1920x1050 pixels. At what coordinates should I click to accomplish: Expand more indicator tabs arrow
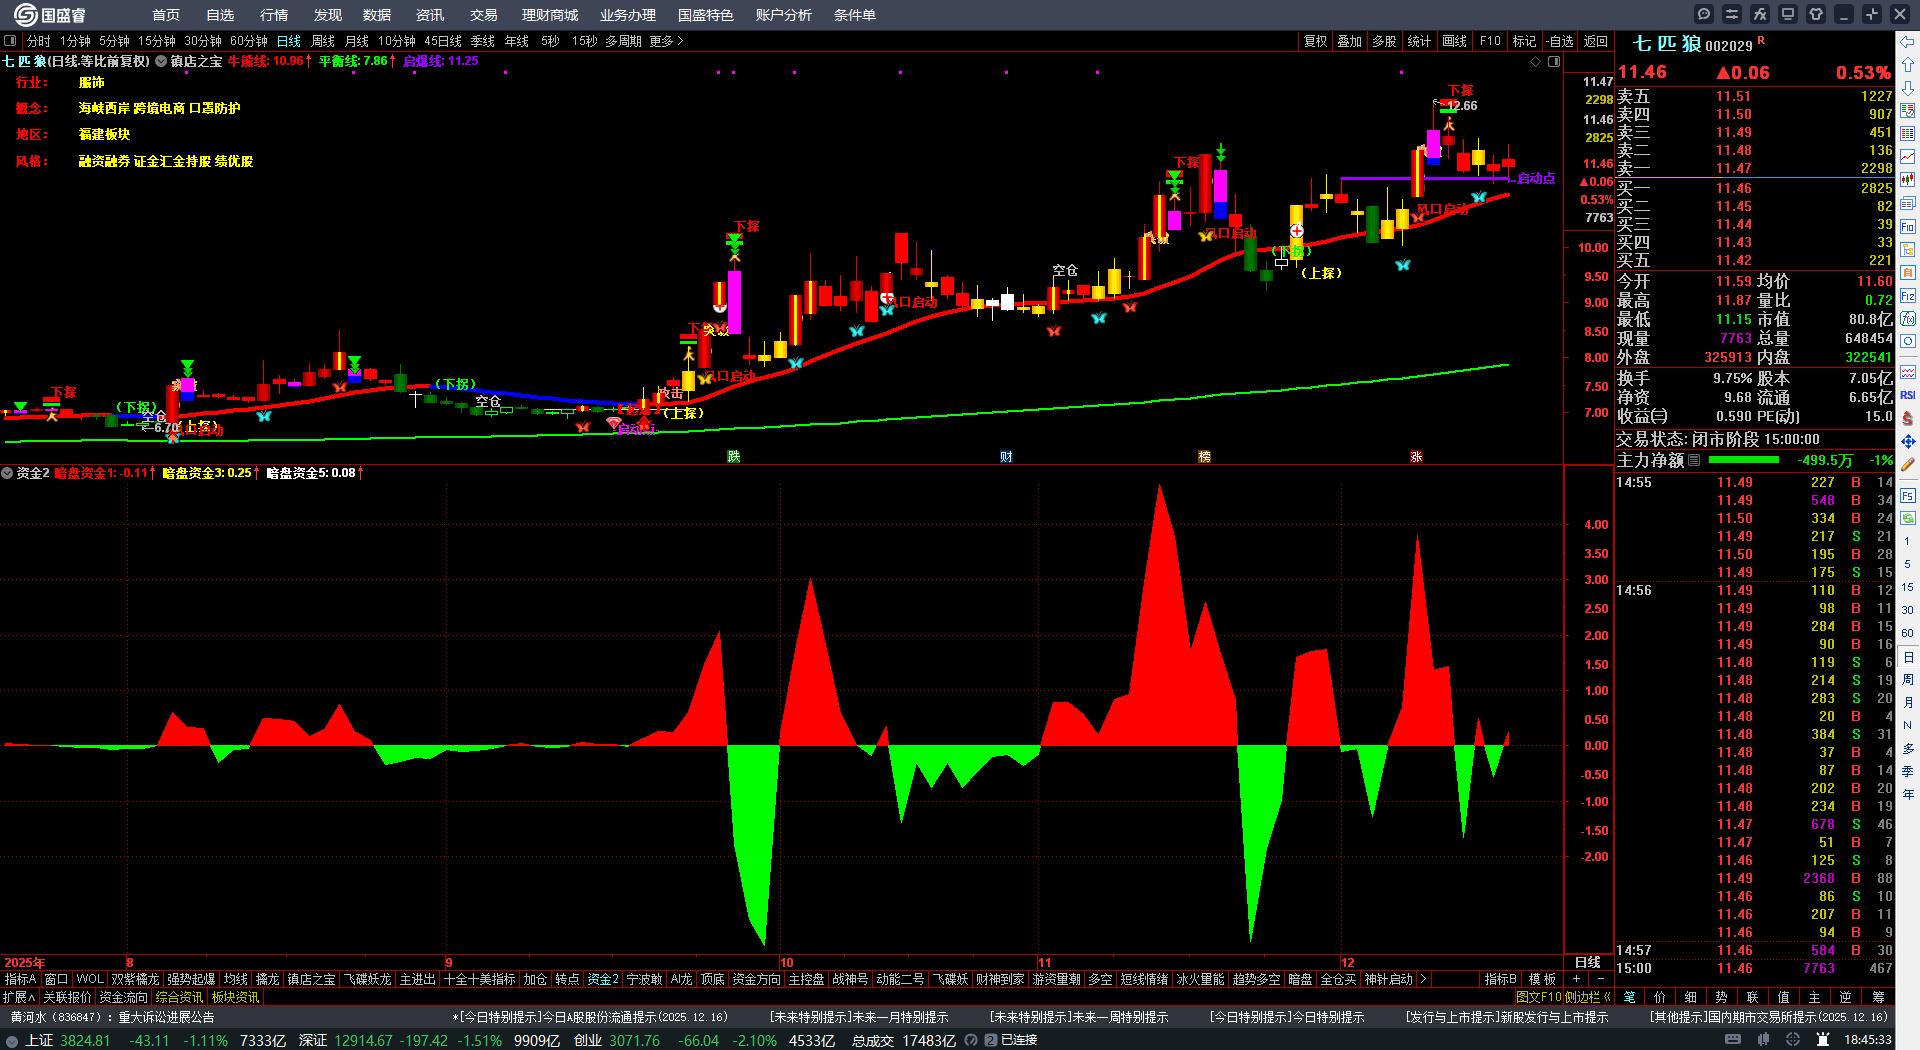coord(1422,979)
